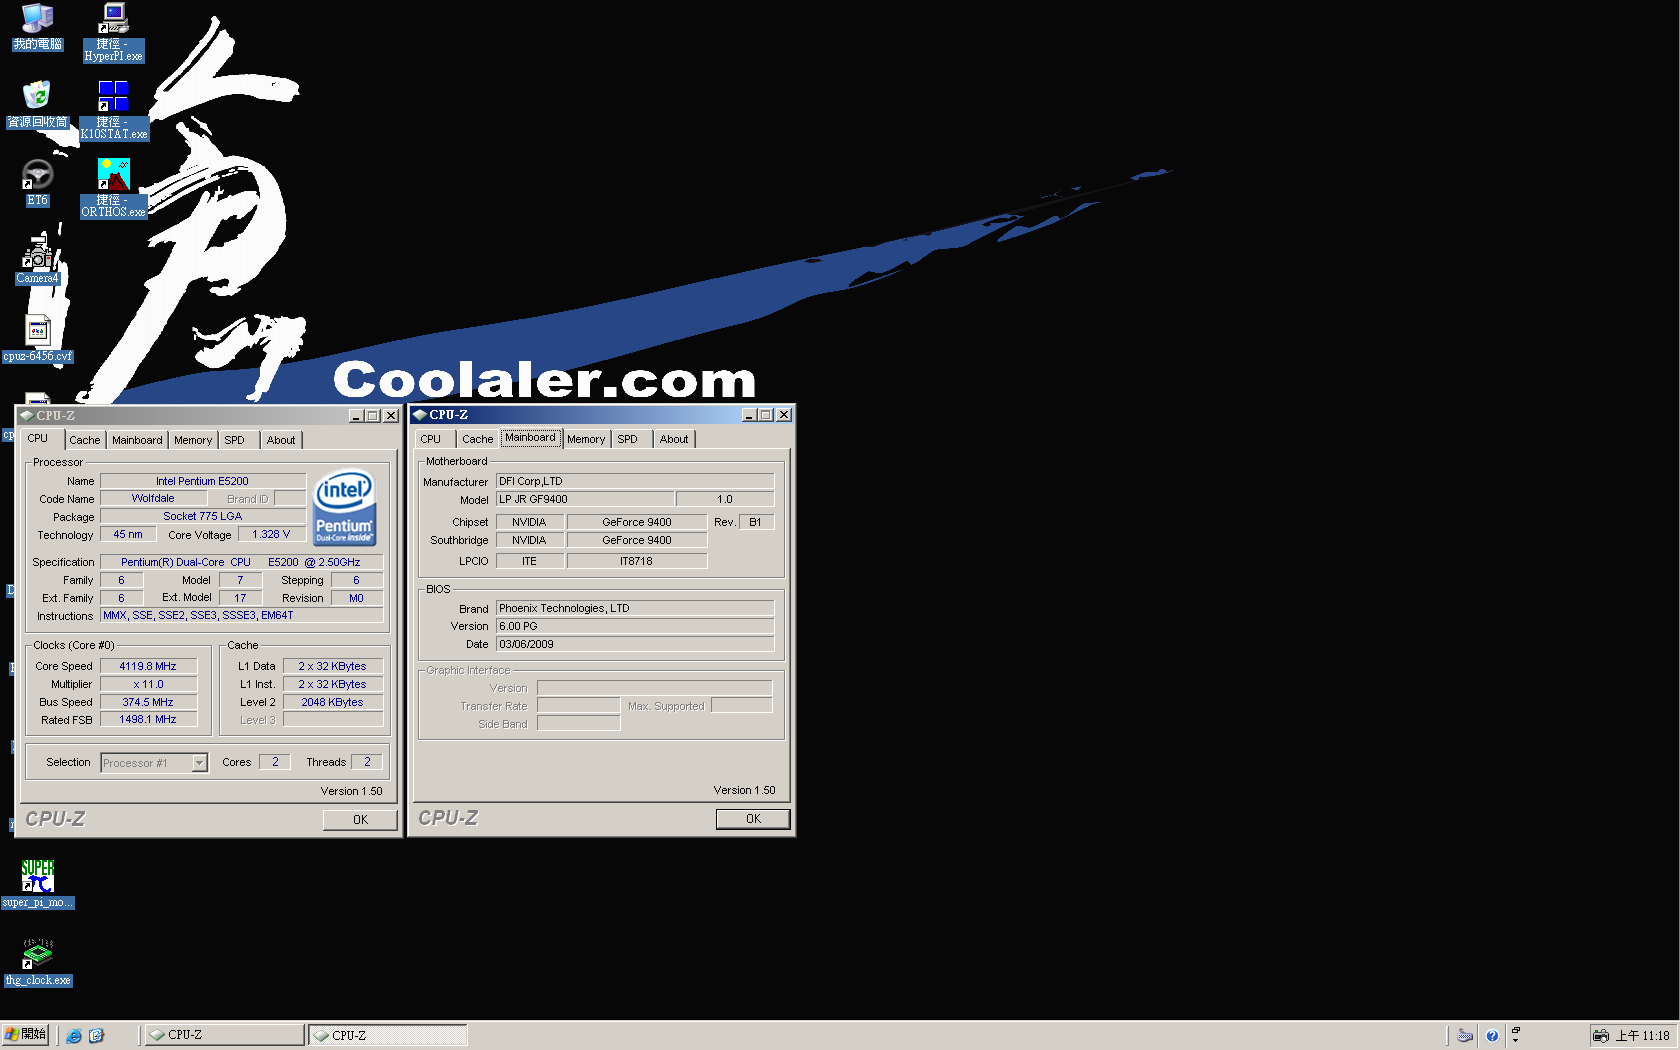
Task: Activate second CPU-Z taskbar button
Action: tap(388, 1035)
